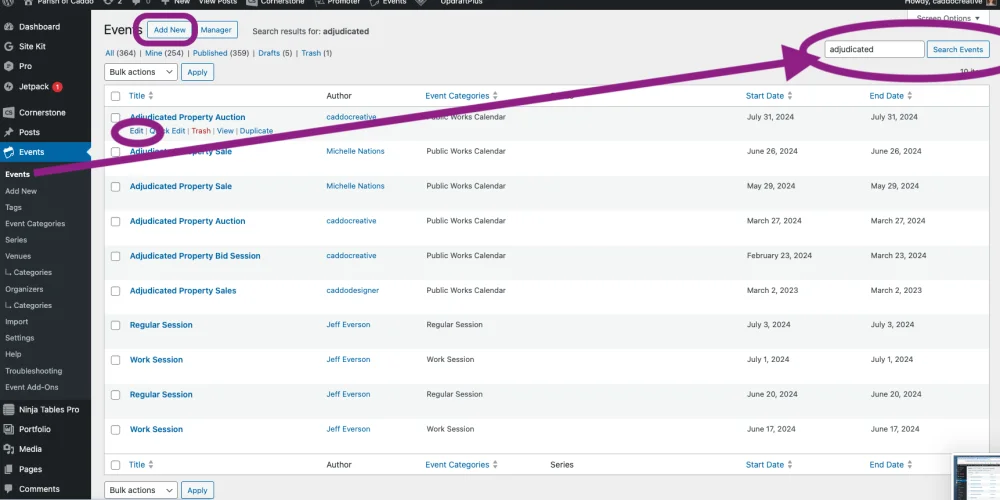Click the Posts pushpin icon
This screenshot has width=1000, height=500.
(x=9, y=132)
